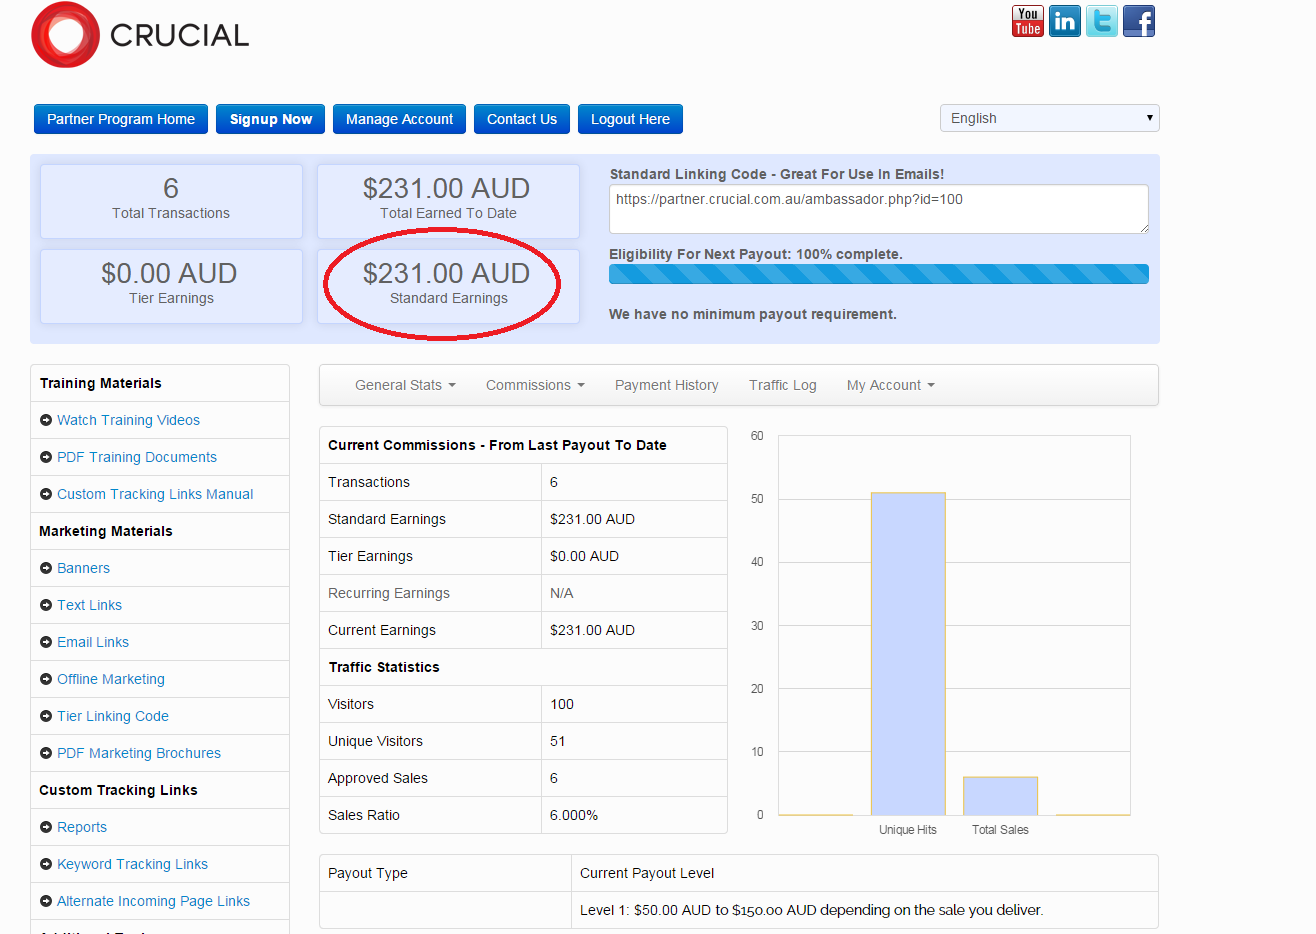Screen dimensions: 1316x934
Task: Open PDF Marketing Brochures link
Action: click(x=139, y=753)
